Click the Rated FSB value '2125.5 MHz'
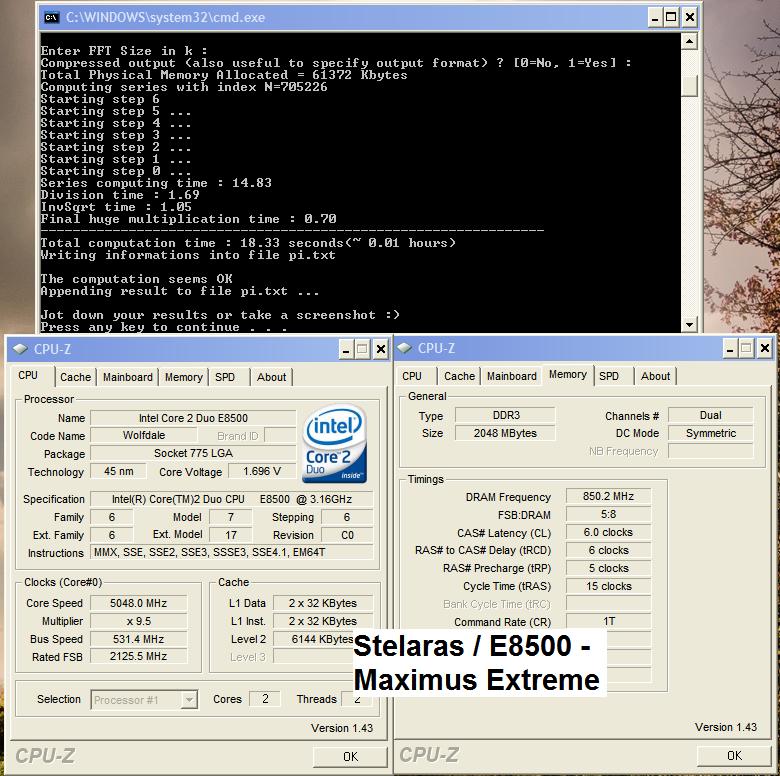This screenshot has width=780, height=776. 138,656
